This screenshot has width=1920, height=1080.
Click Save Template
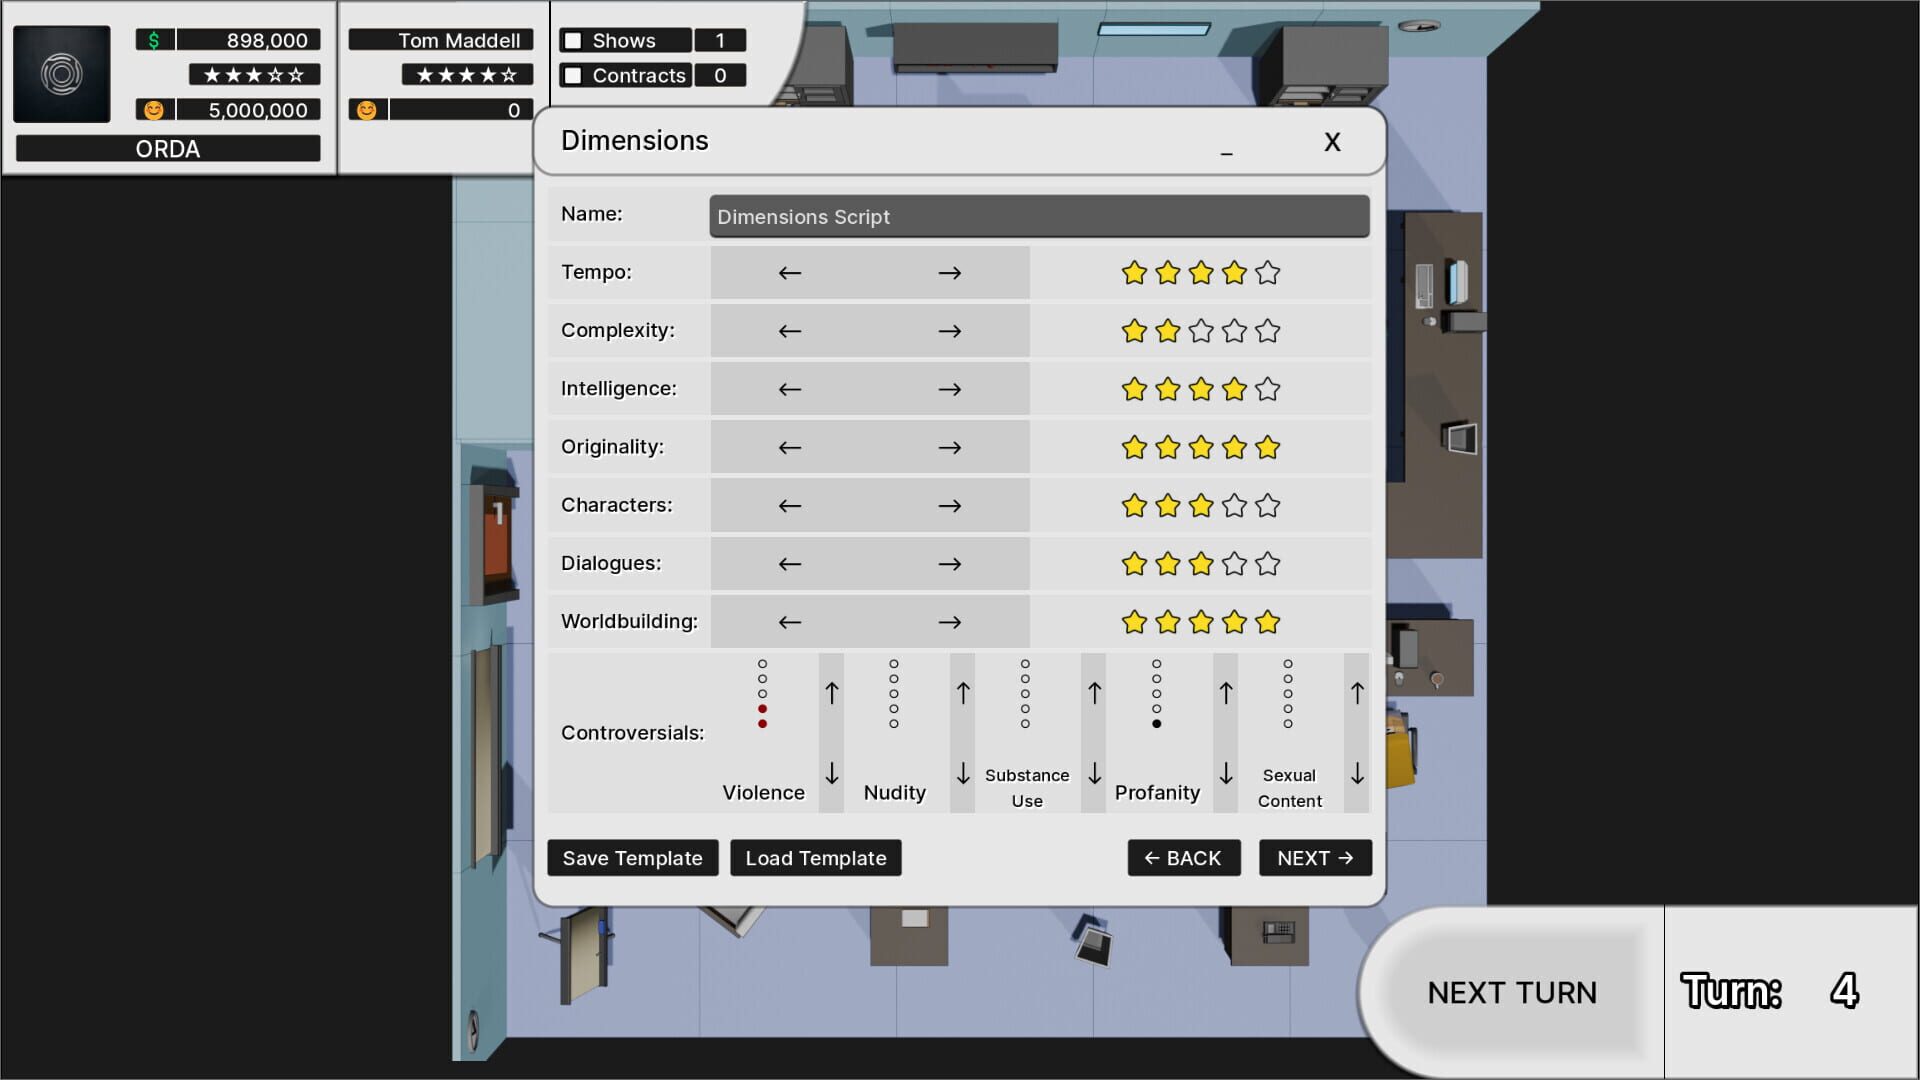coord(632,857)
